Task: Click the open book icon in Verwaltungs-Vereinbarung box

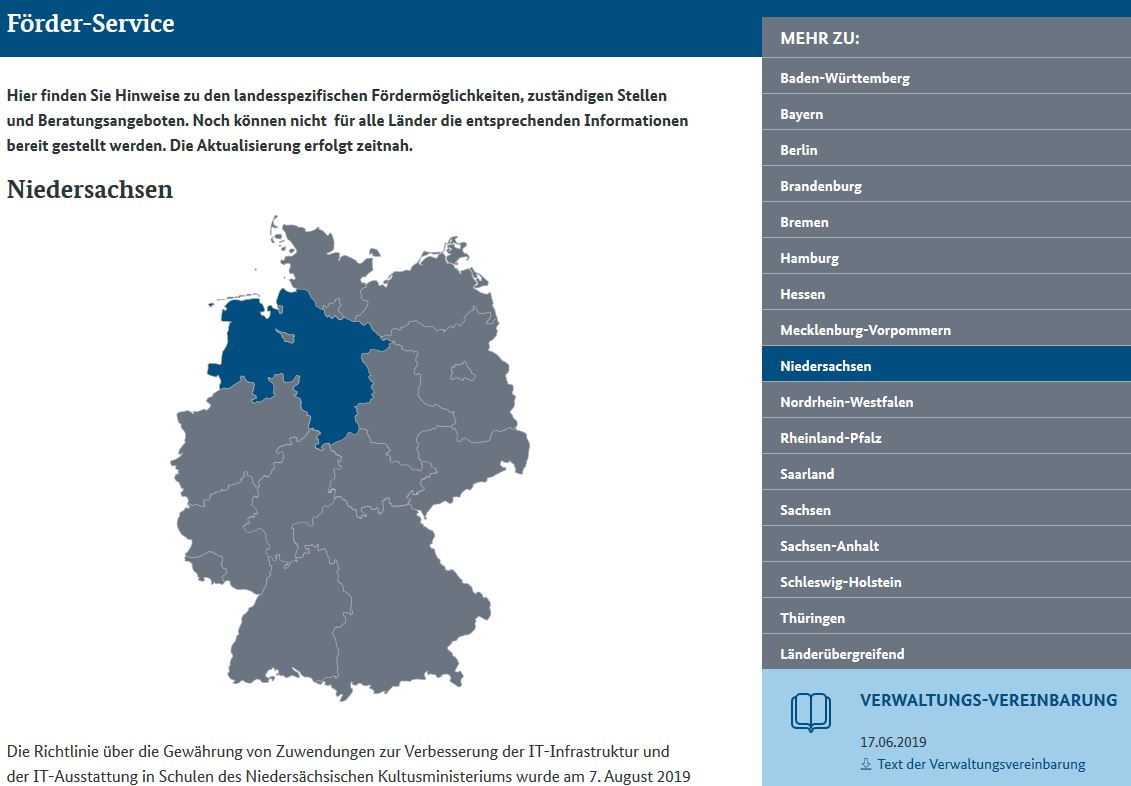Action: [x=812, y=711]
